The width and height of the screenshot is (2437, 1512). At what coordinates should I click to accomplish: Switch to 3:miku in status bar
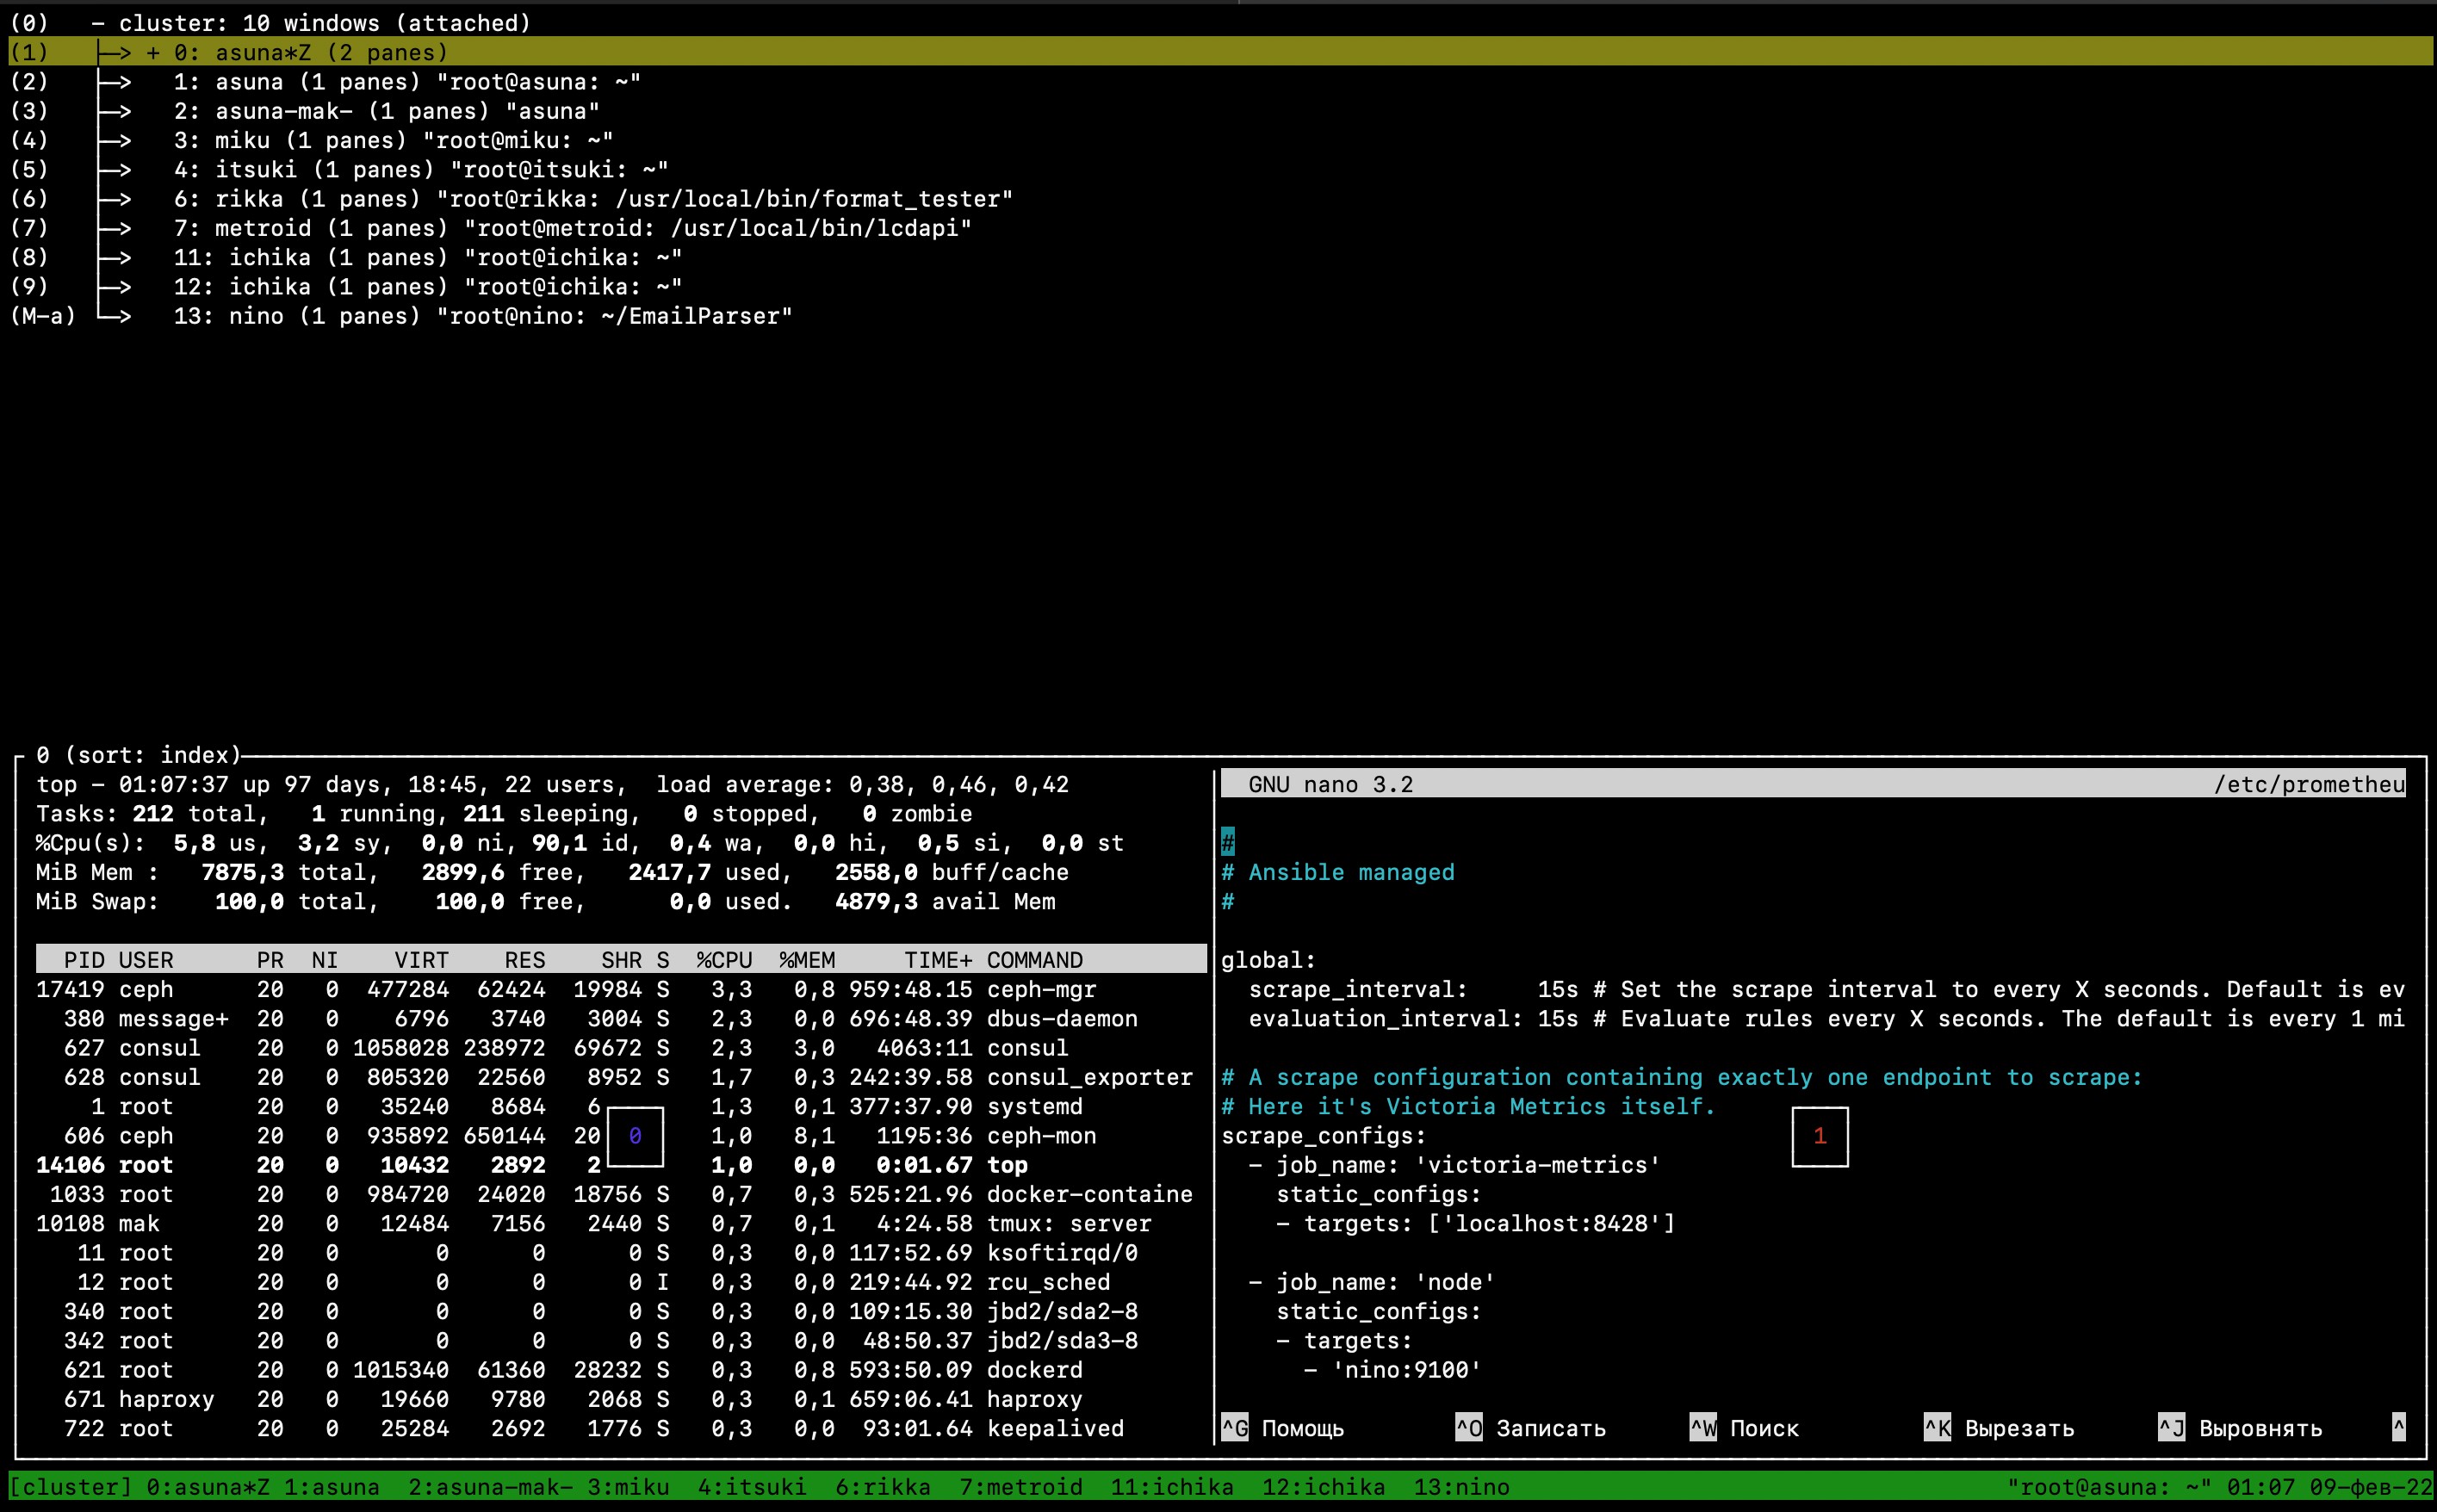(628, 1487)
